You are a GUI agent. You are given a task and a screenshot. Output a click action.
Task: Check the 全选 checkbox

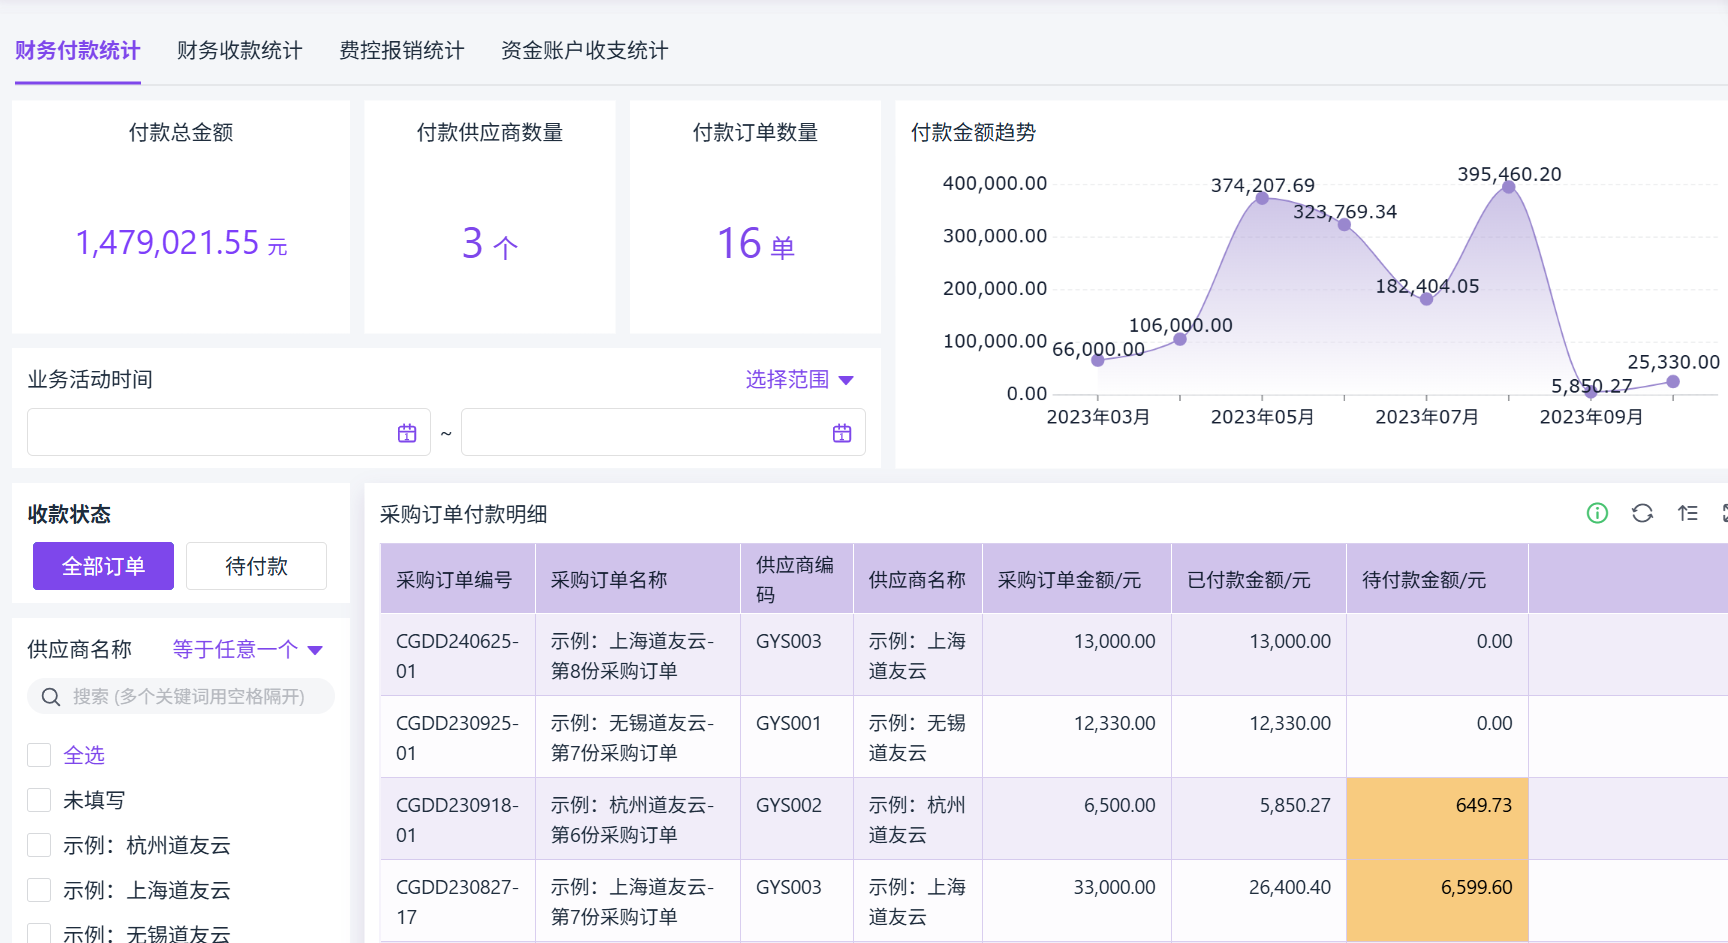pyautogui.click(x=39, y=755)
